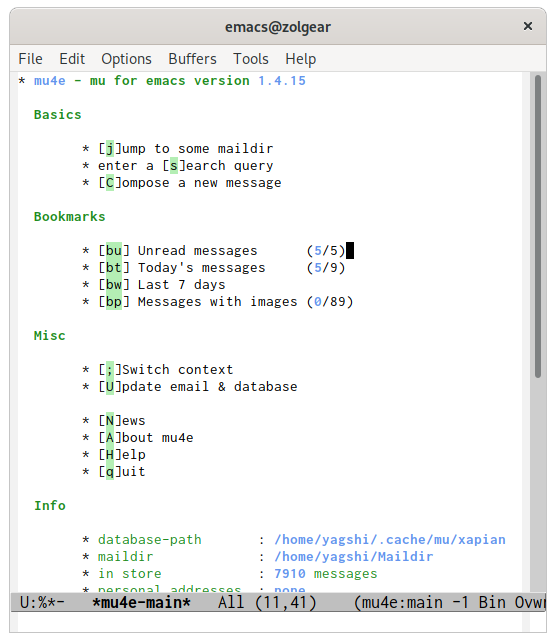Click the Info section heading

pos(50,506)
